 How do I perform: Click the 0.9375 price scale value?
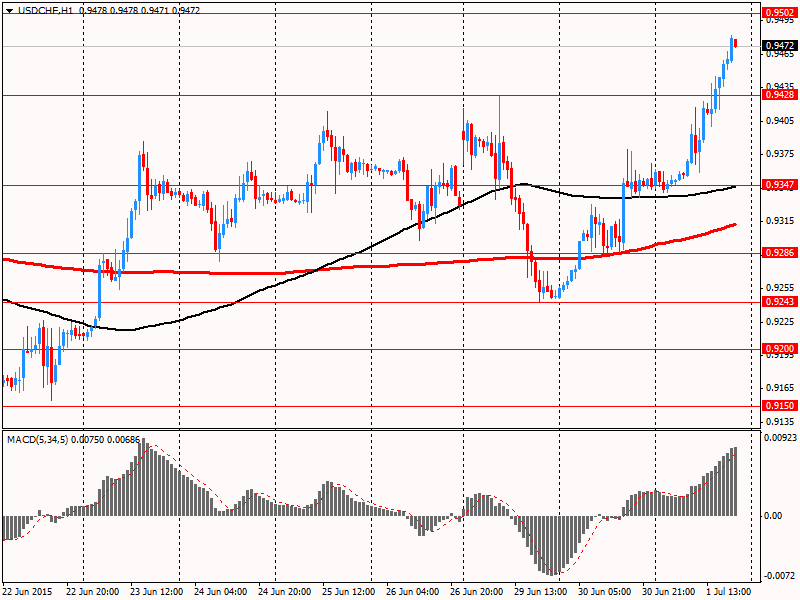(x=780, y=154)
